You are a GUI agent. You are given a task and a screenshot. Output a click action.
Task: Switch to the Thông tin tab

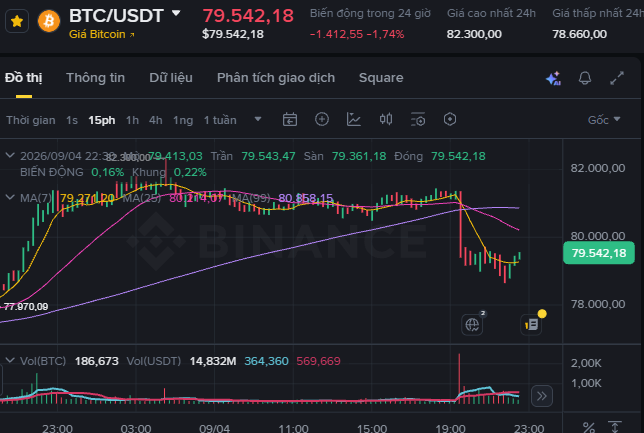95,78
